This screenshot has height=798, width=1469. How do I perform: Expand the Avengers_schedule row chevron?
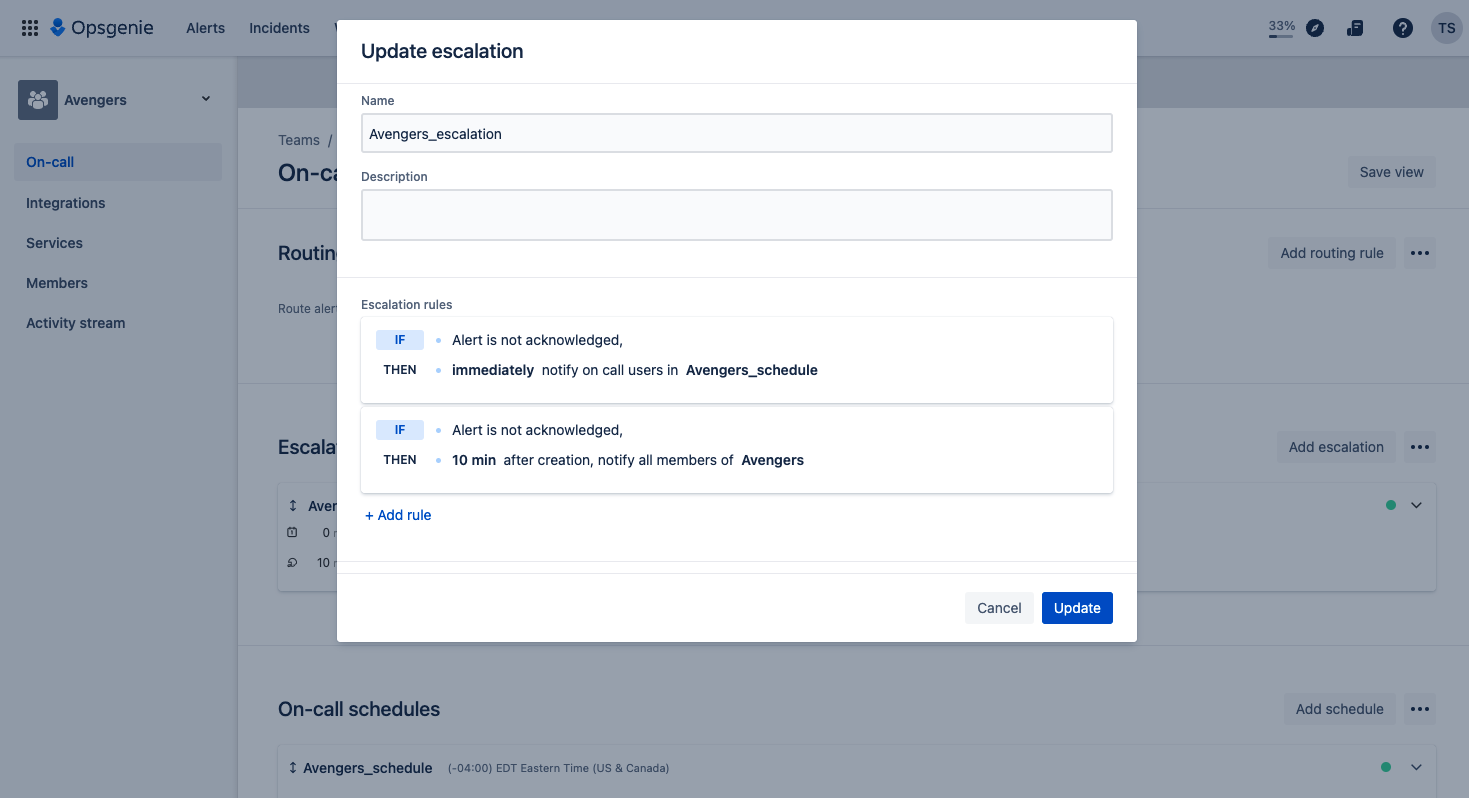[1415, 766]
